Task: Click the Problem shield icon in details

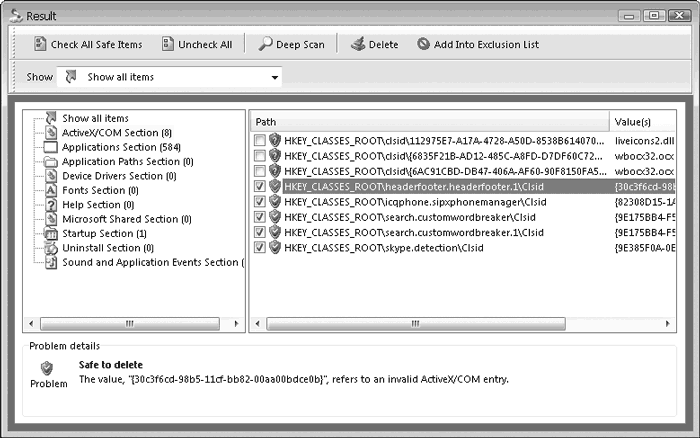Action: click(48, 368)
